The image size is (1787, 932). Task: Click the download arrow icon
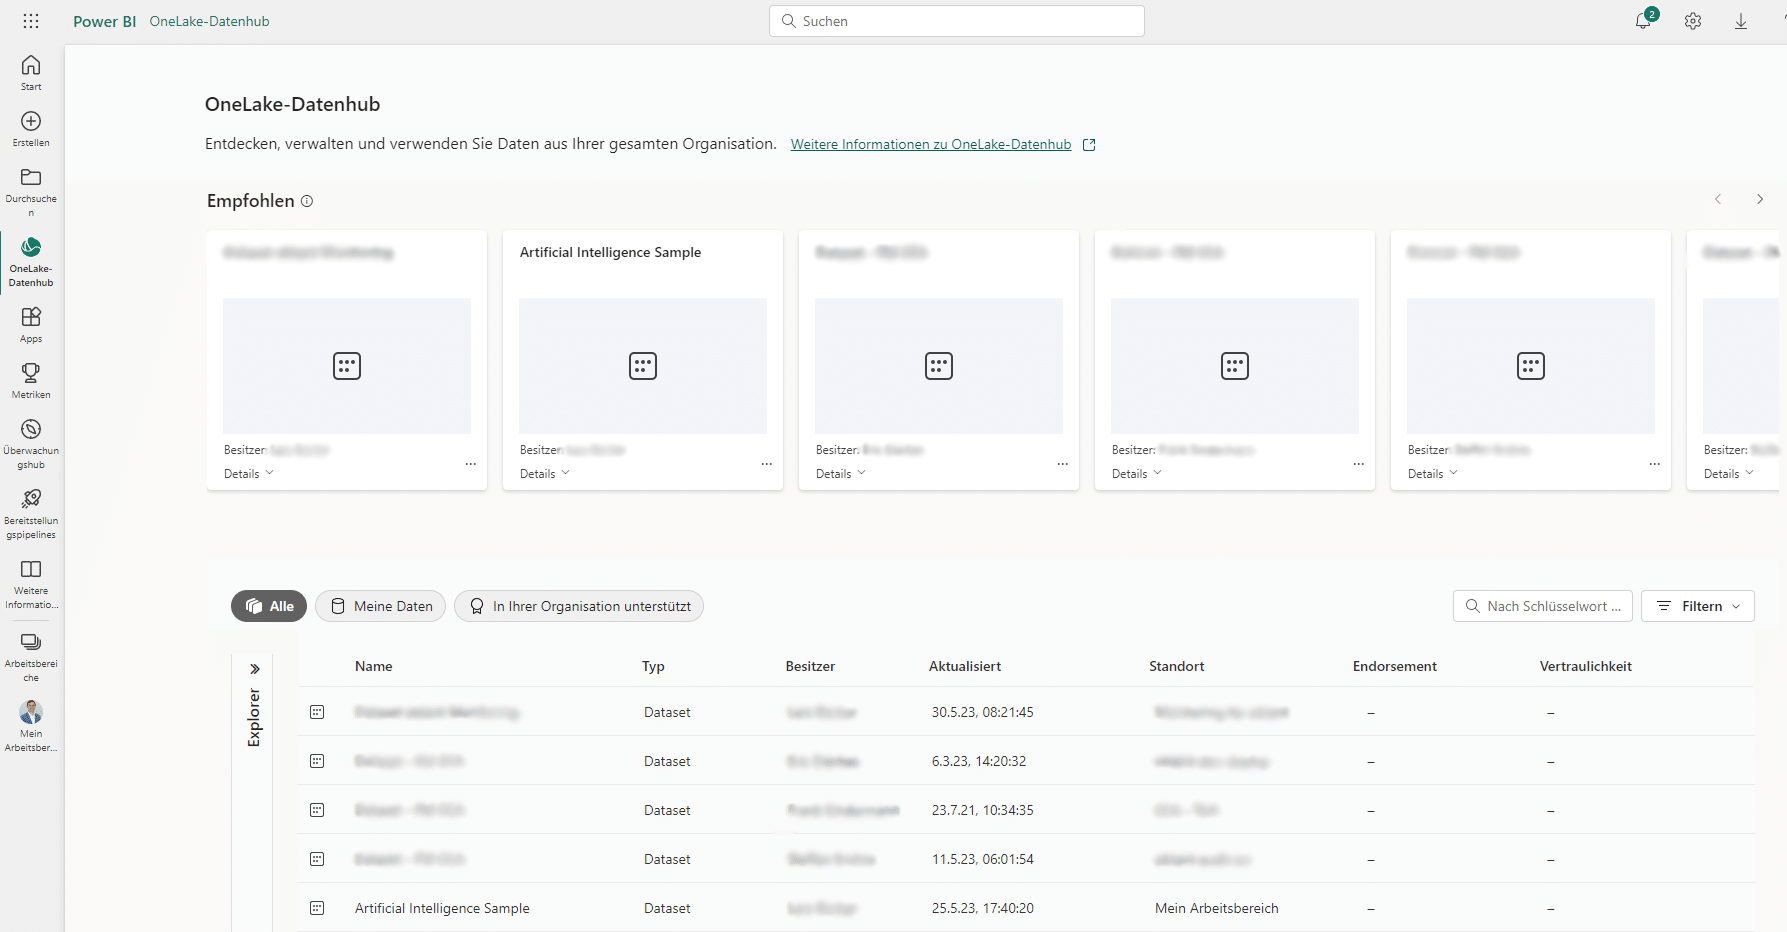click(x=1741, y=21)
